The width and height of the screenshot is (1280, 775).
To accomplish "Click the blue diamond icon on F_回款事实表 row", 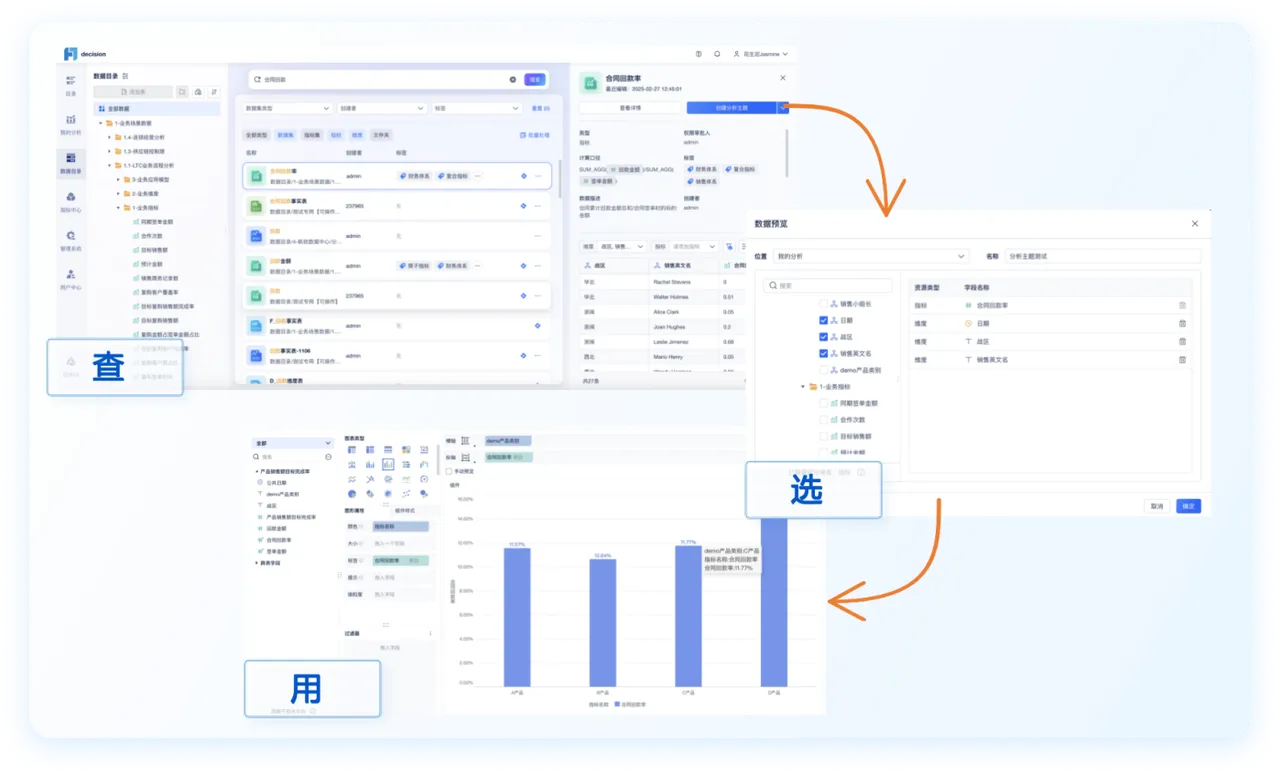I will (537, 325).
